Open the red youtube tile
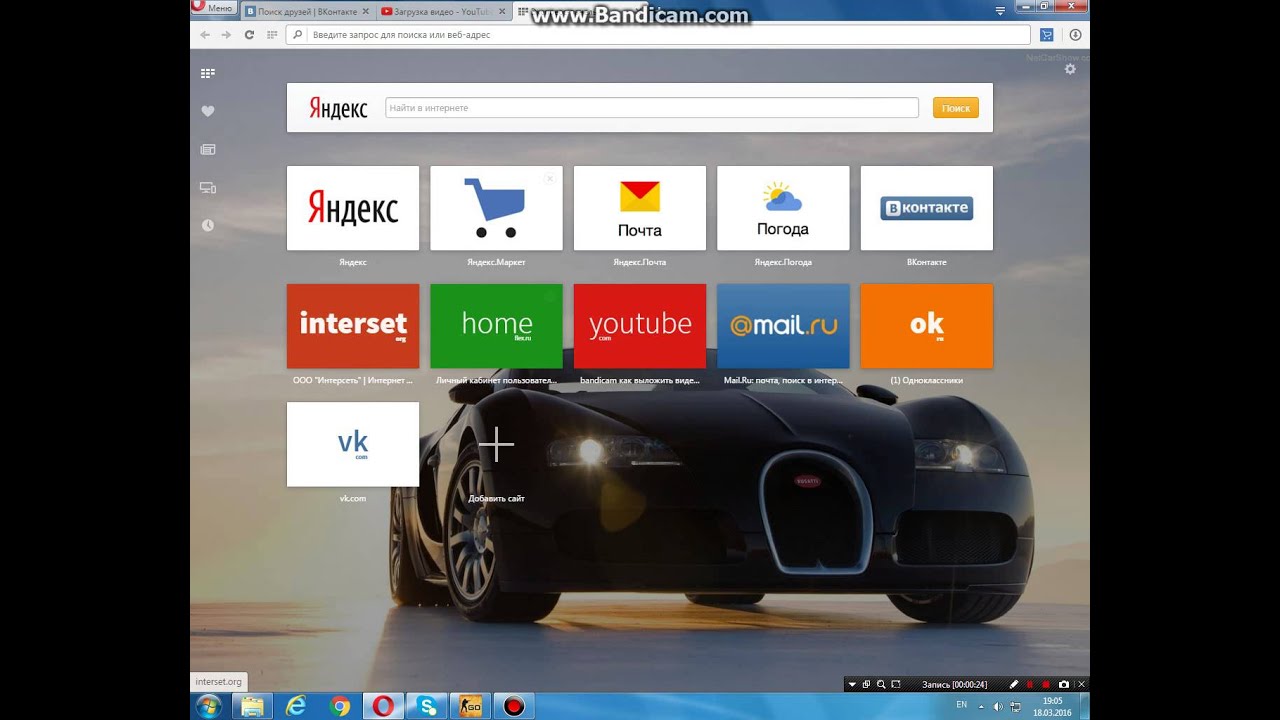Screen dimensions: 1280x720 click(x=640, y=326)
